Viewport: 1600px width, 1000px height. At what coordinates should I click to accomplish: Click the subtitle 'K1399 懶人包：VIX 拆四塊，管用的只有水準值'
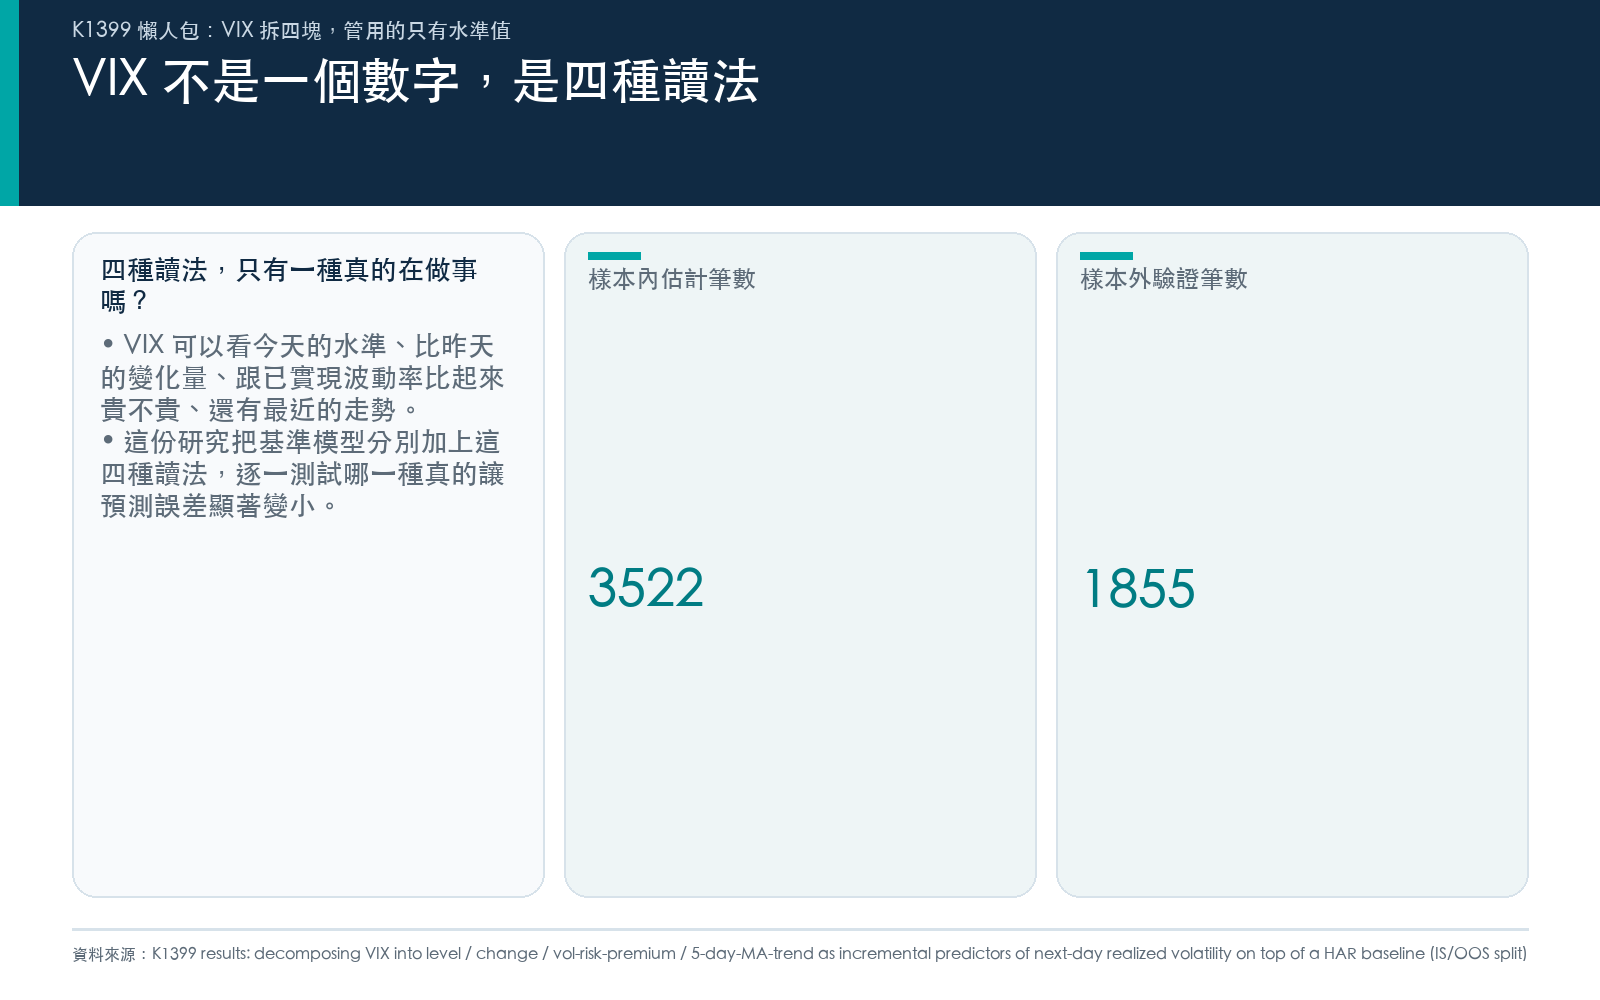point(291,30)
